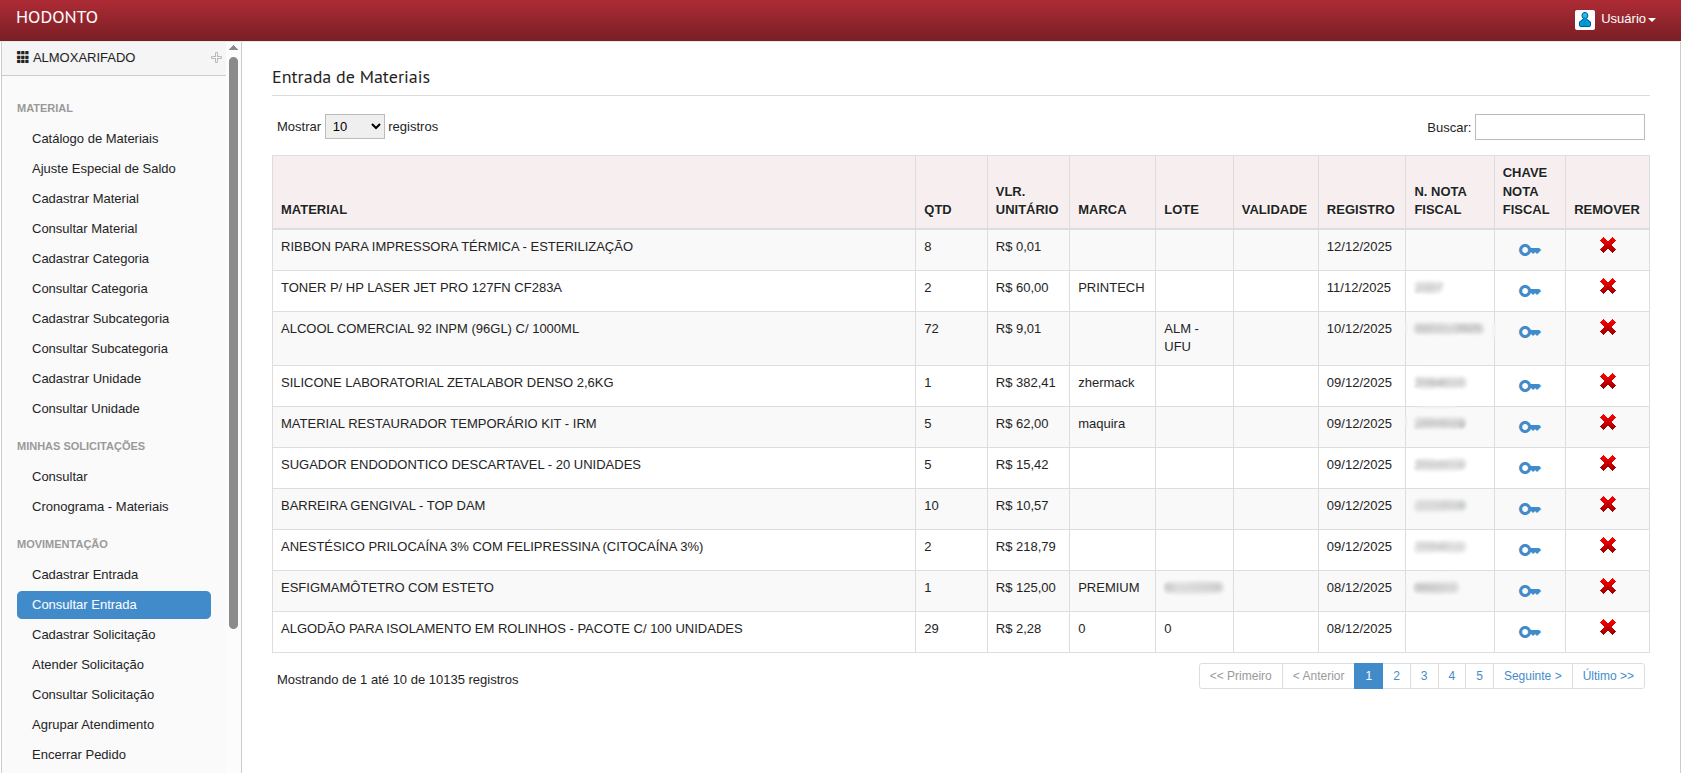
Task: Click the HODONTO brand link
Action: [57, 18]
